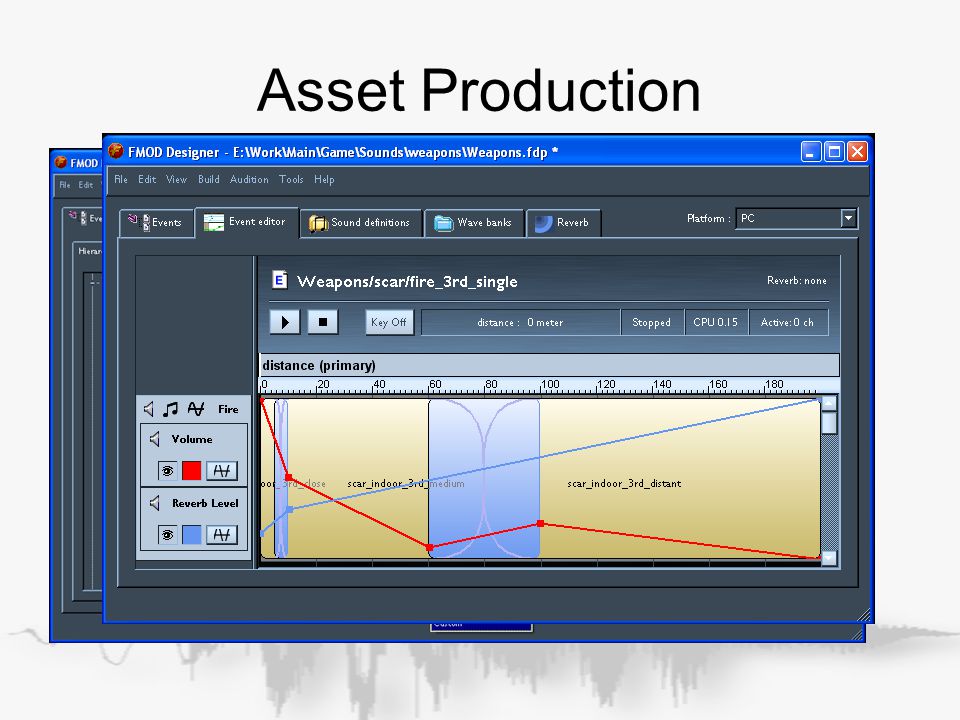Click the FMOD logo in background window

(61, 162)
